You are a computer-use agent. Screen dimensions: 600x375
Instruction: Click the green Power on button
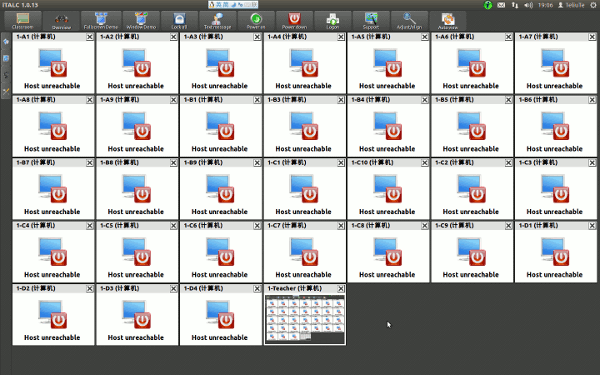pyautogui.click(x=256, y=21)
